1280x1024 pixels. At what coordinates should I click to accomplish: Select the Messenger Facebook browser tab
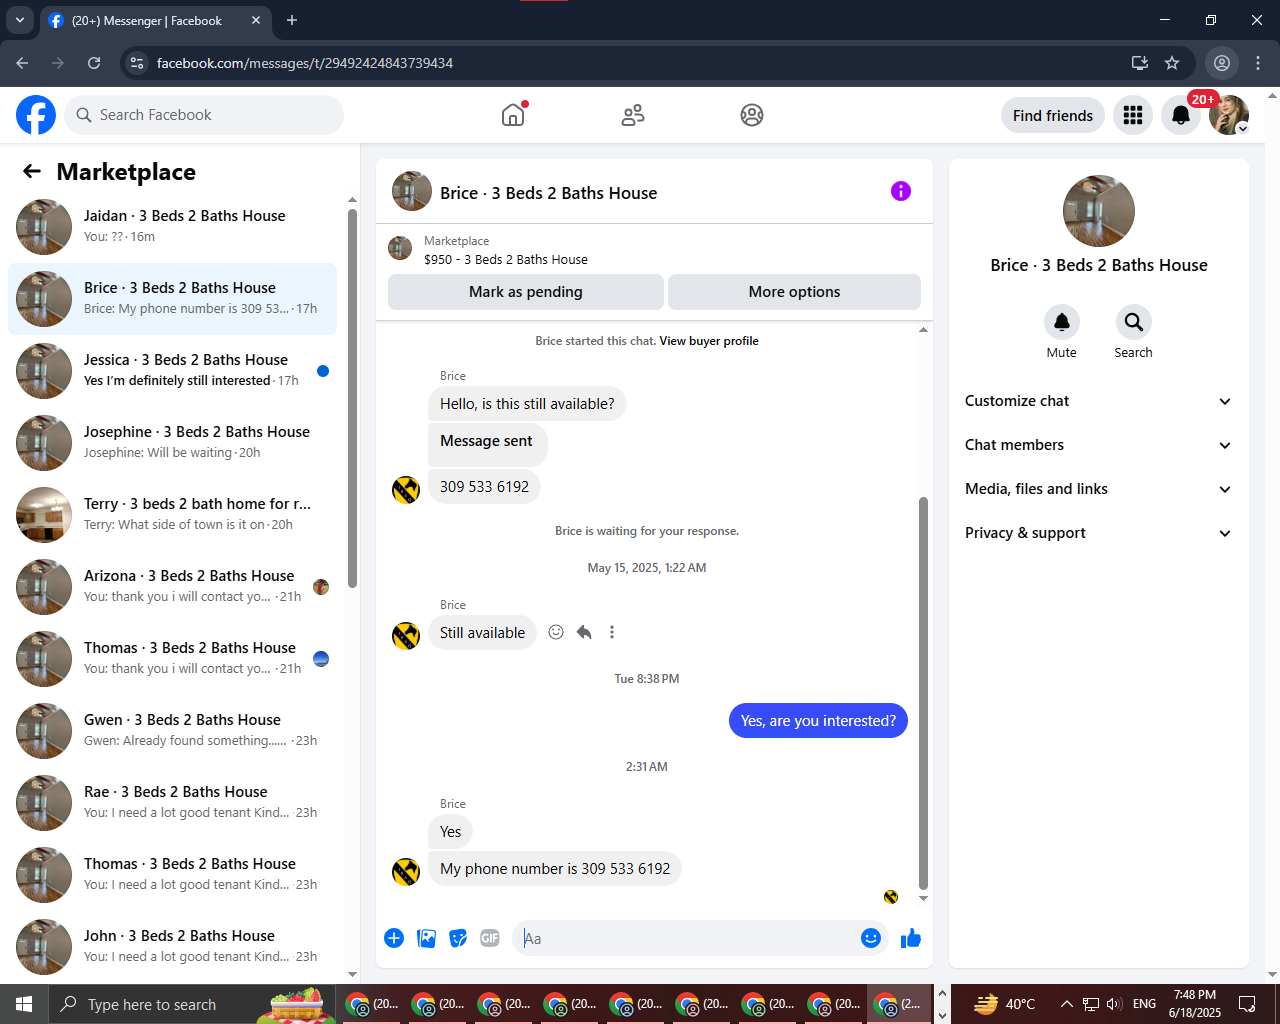point(156,21)
